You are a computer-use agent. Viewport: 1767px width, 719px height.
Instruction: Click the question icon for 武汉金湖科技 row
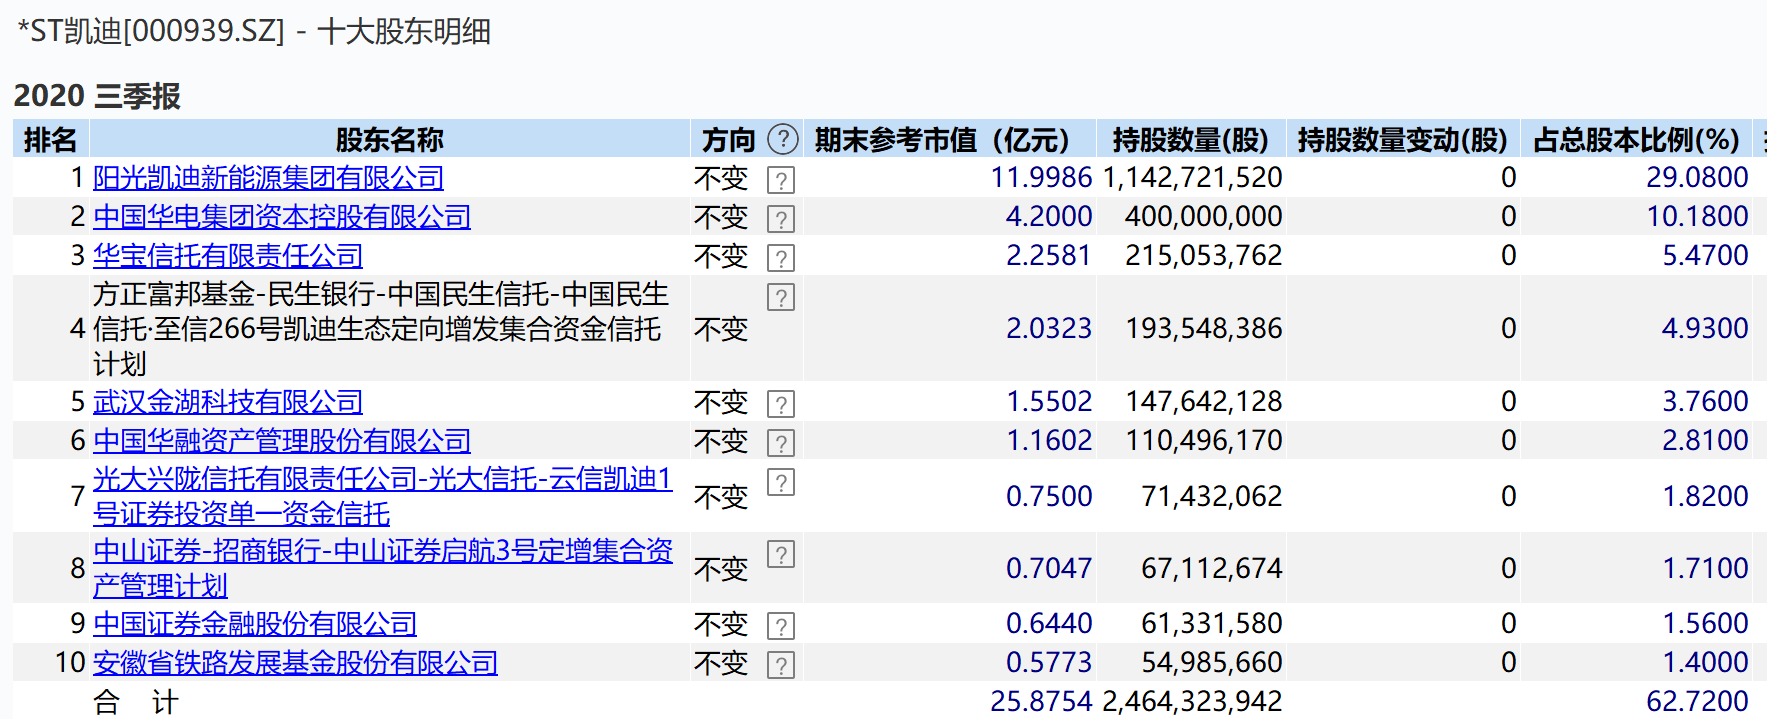[x=781, y=404]
